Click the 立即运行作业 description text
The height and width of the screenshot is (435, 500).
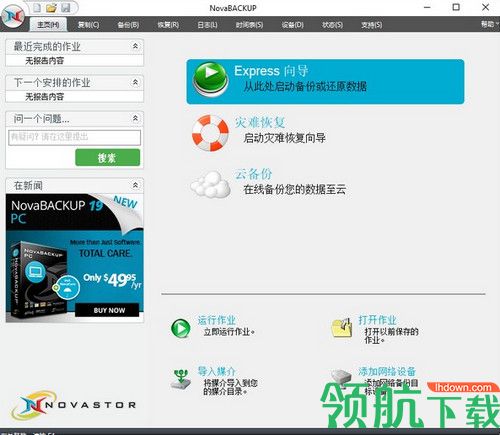point(229,332)
